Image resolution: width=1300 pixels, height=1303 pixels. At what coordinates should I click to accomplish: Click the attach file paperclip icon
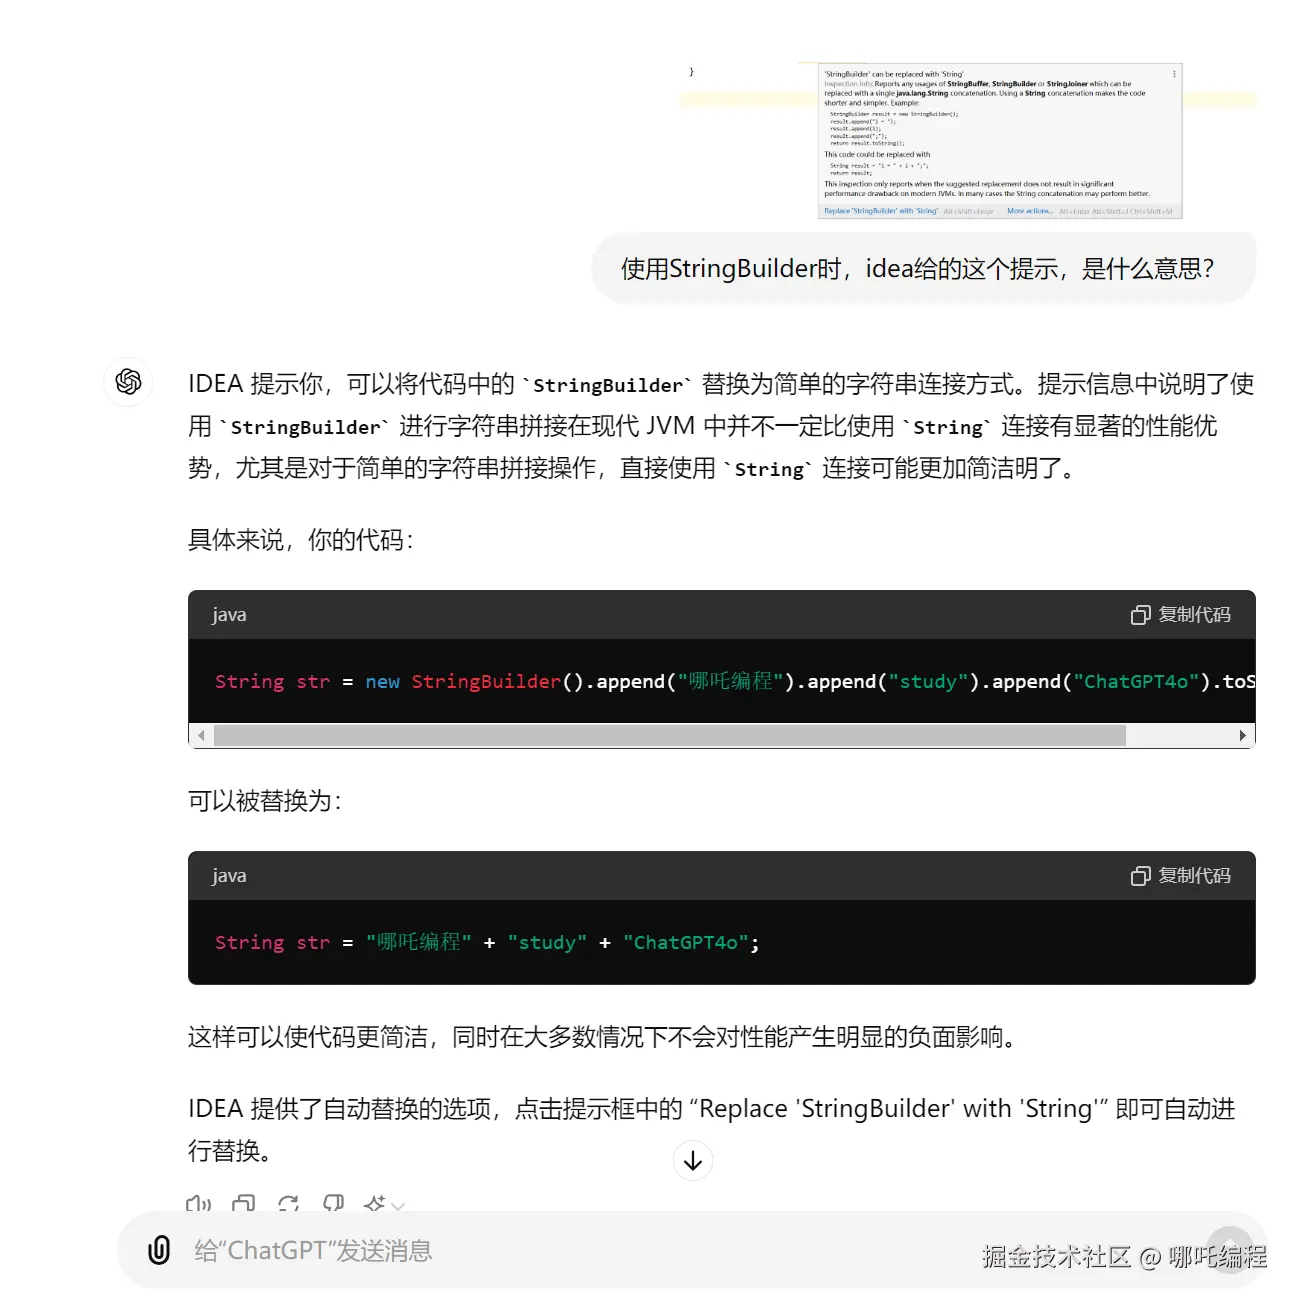point(159,1250)
